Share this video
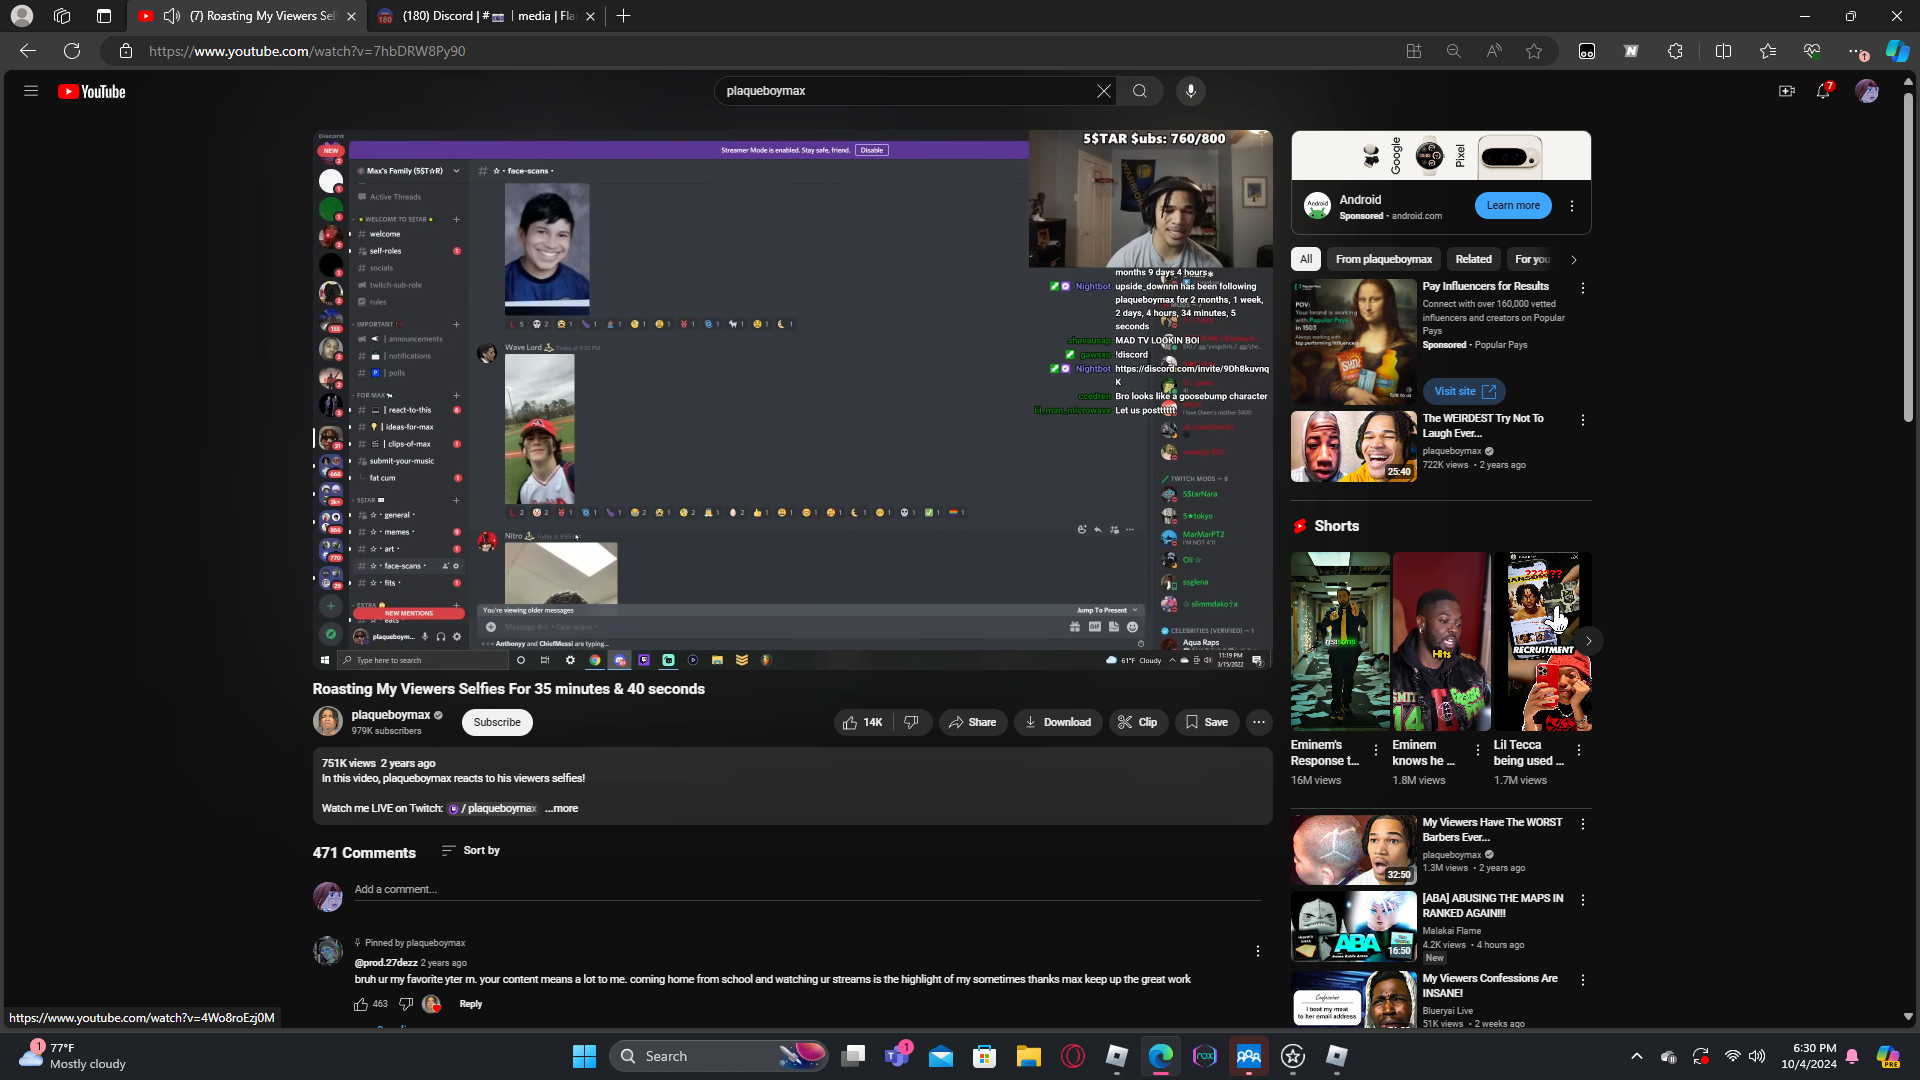Screen dimensions: 1920x1080 click(x=972, y=722)
